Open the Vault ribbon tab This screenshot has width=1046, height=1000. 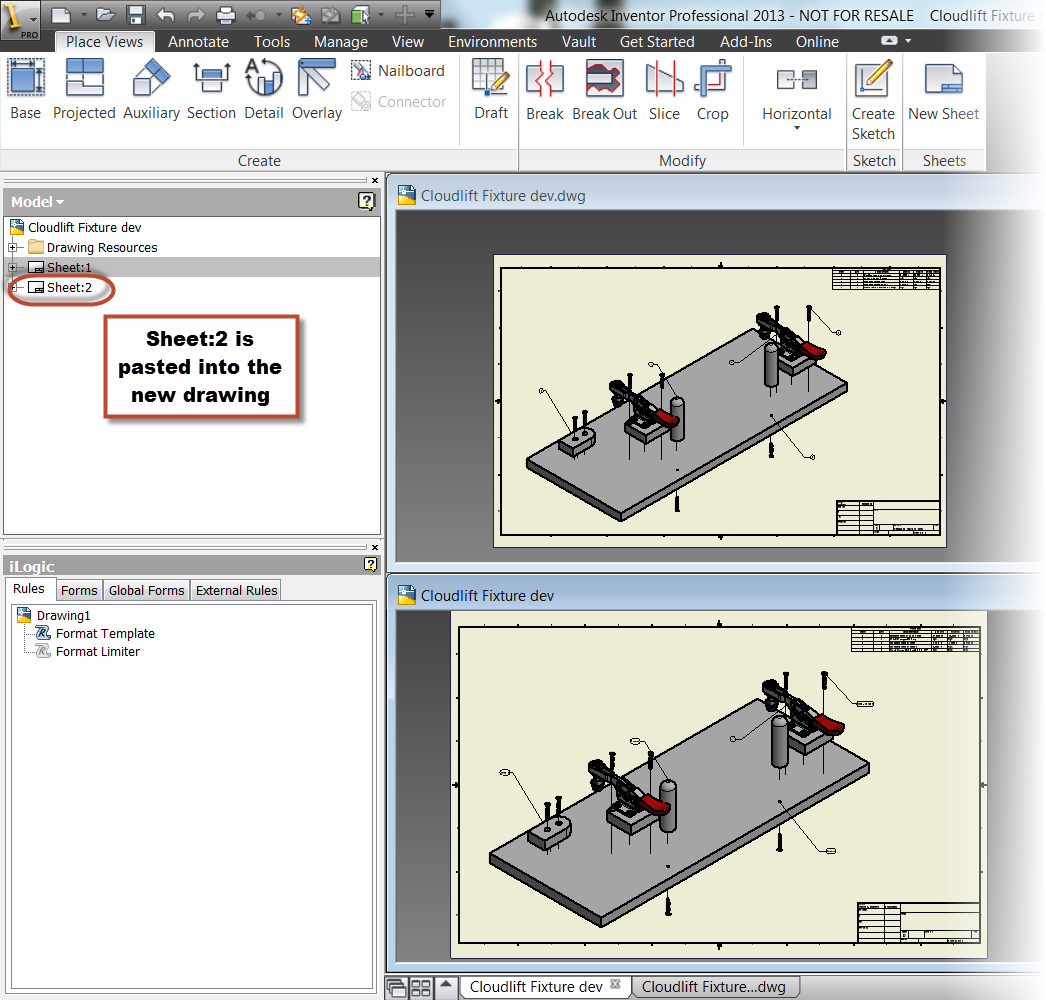point(578,41)
